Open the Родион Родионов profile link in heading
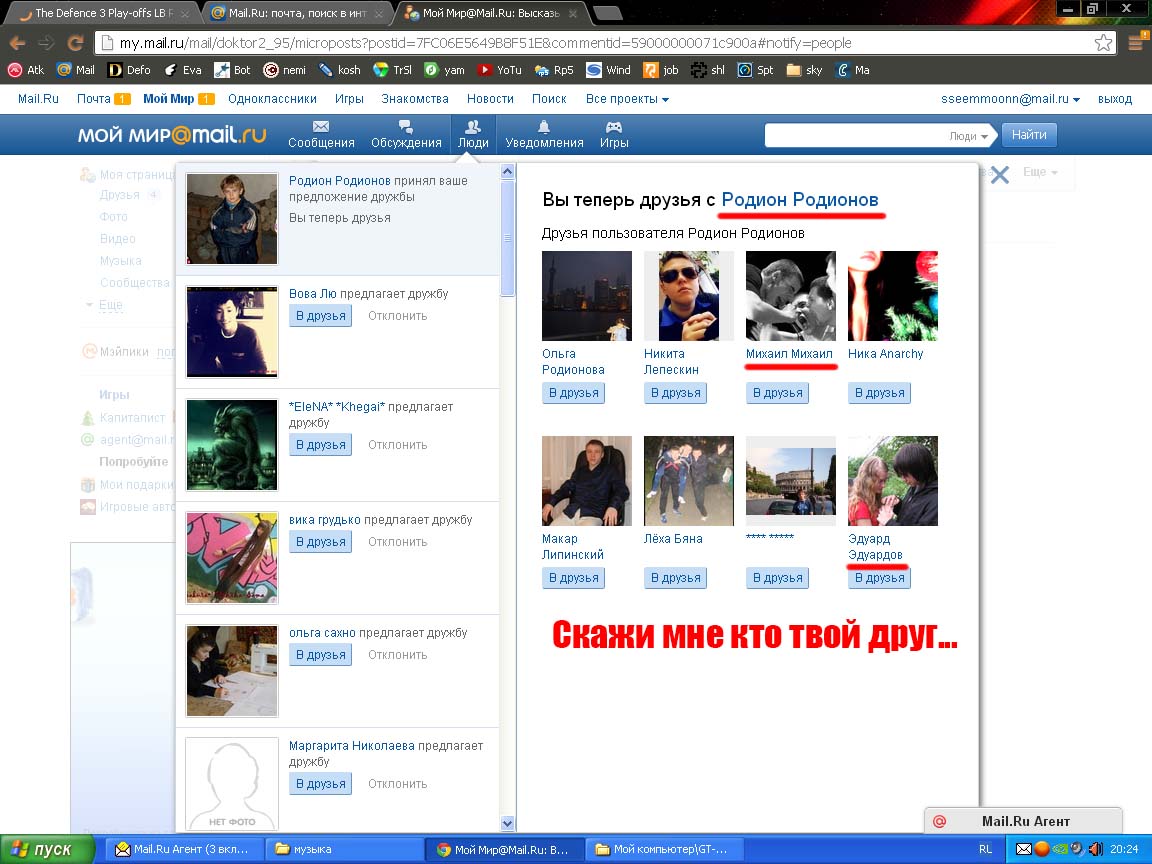The width and height of the screenshot is (1152, 864). 799,200
